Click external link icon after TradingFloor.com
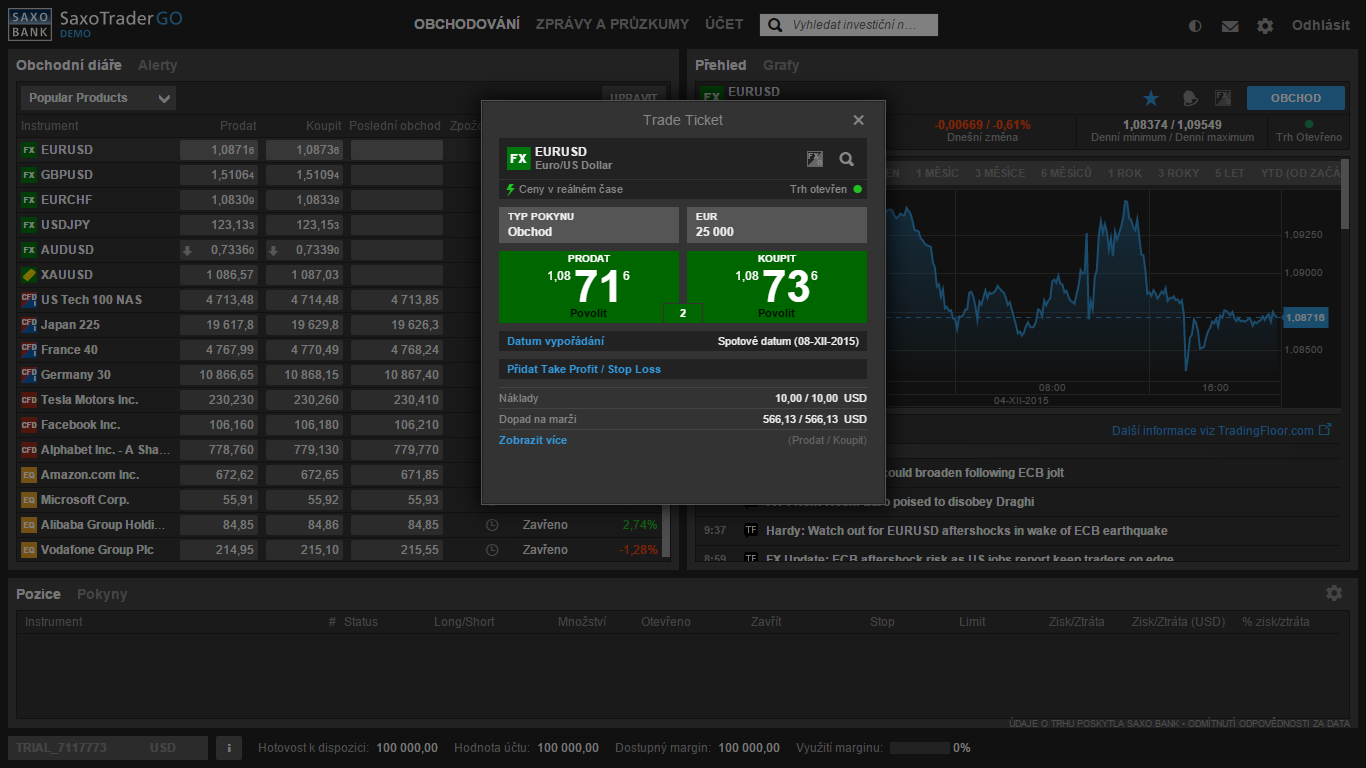The height and width of the screenshot is (768, 1366). pyautogui.click(x=1326, y=430)
